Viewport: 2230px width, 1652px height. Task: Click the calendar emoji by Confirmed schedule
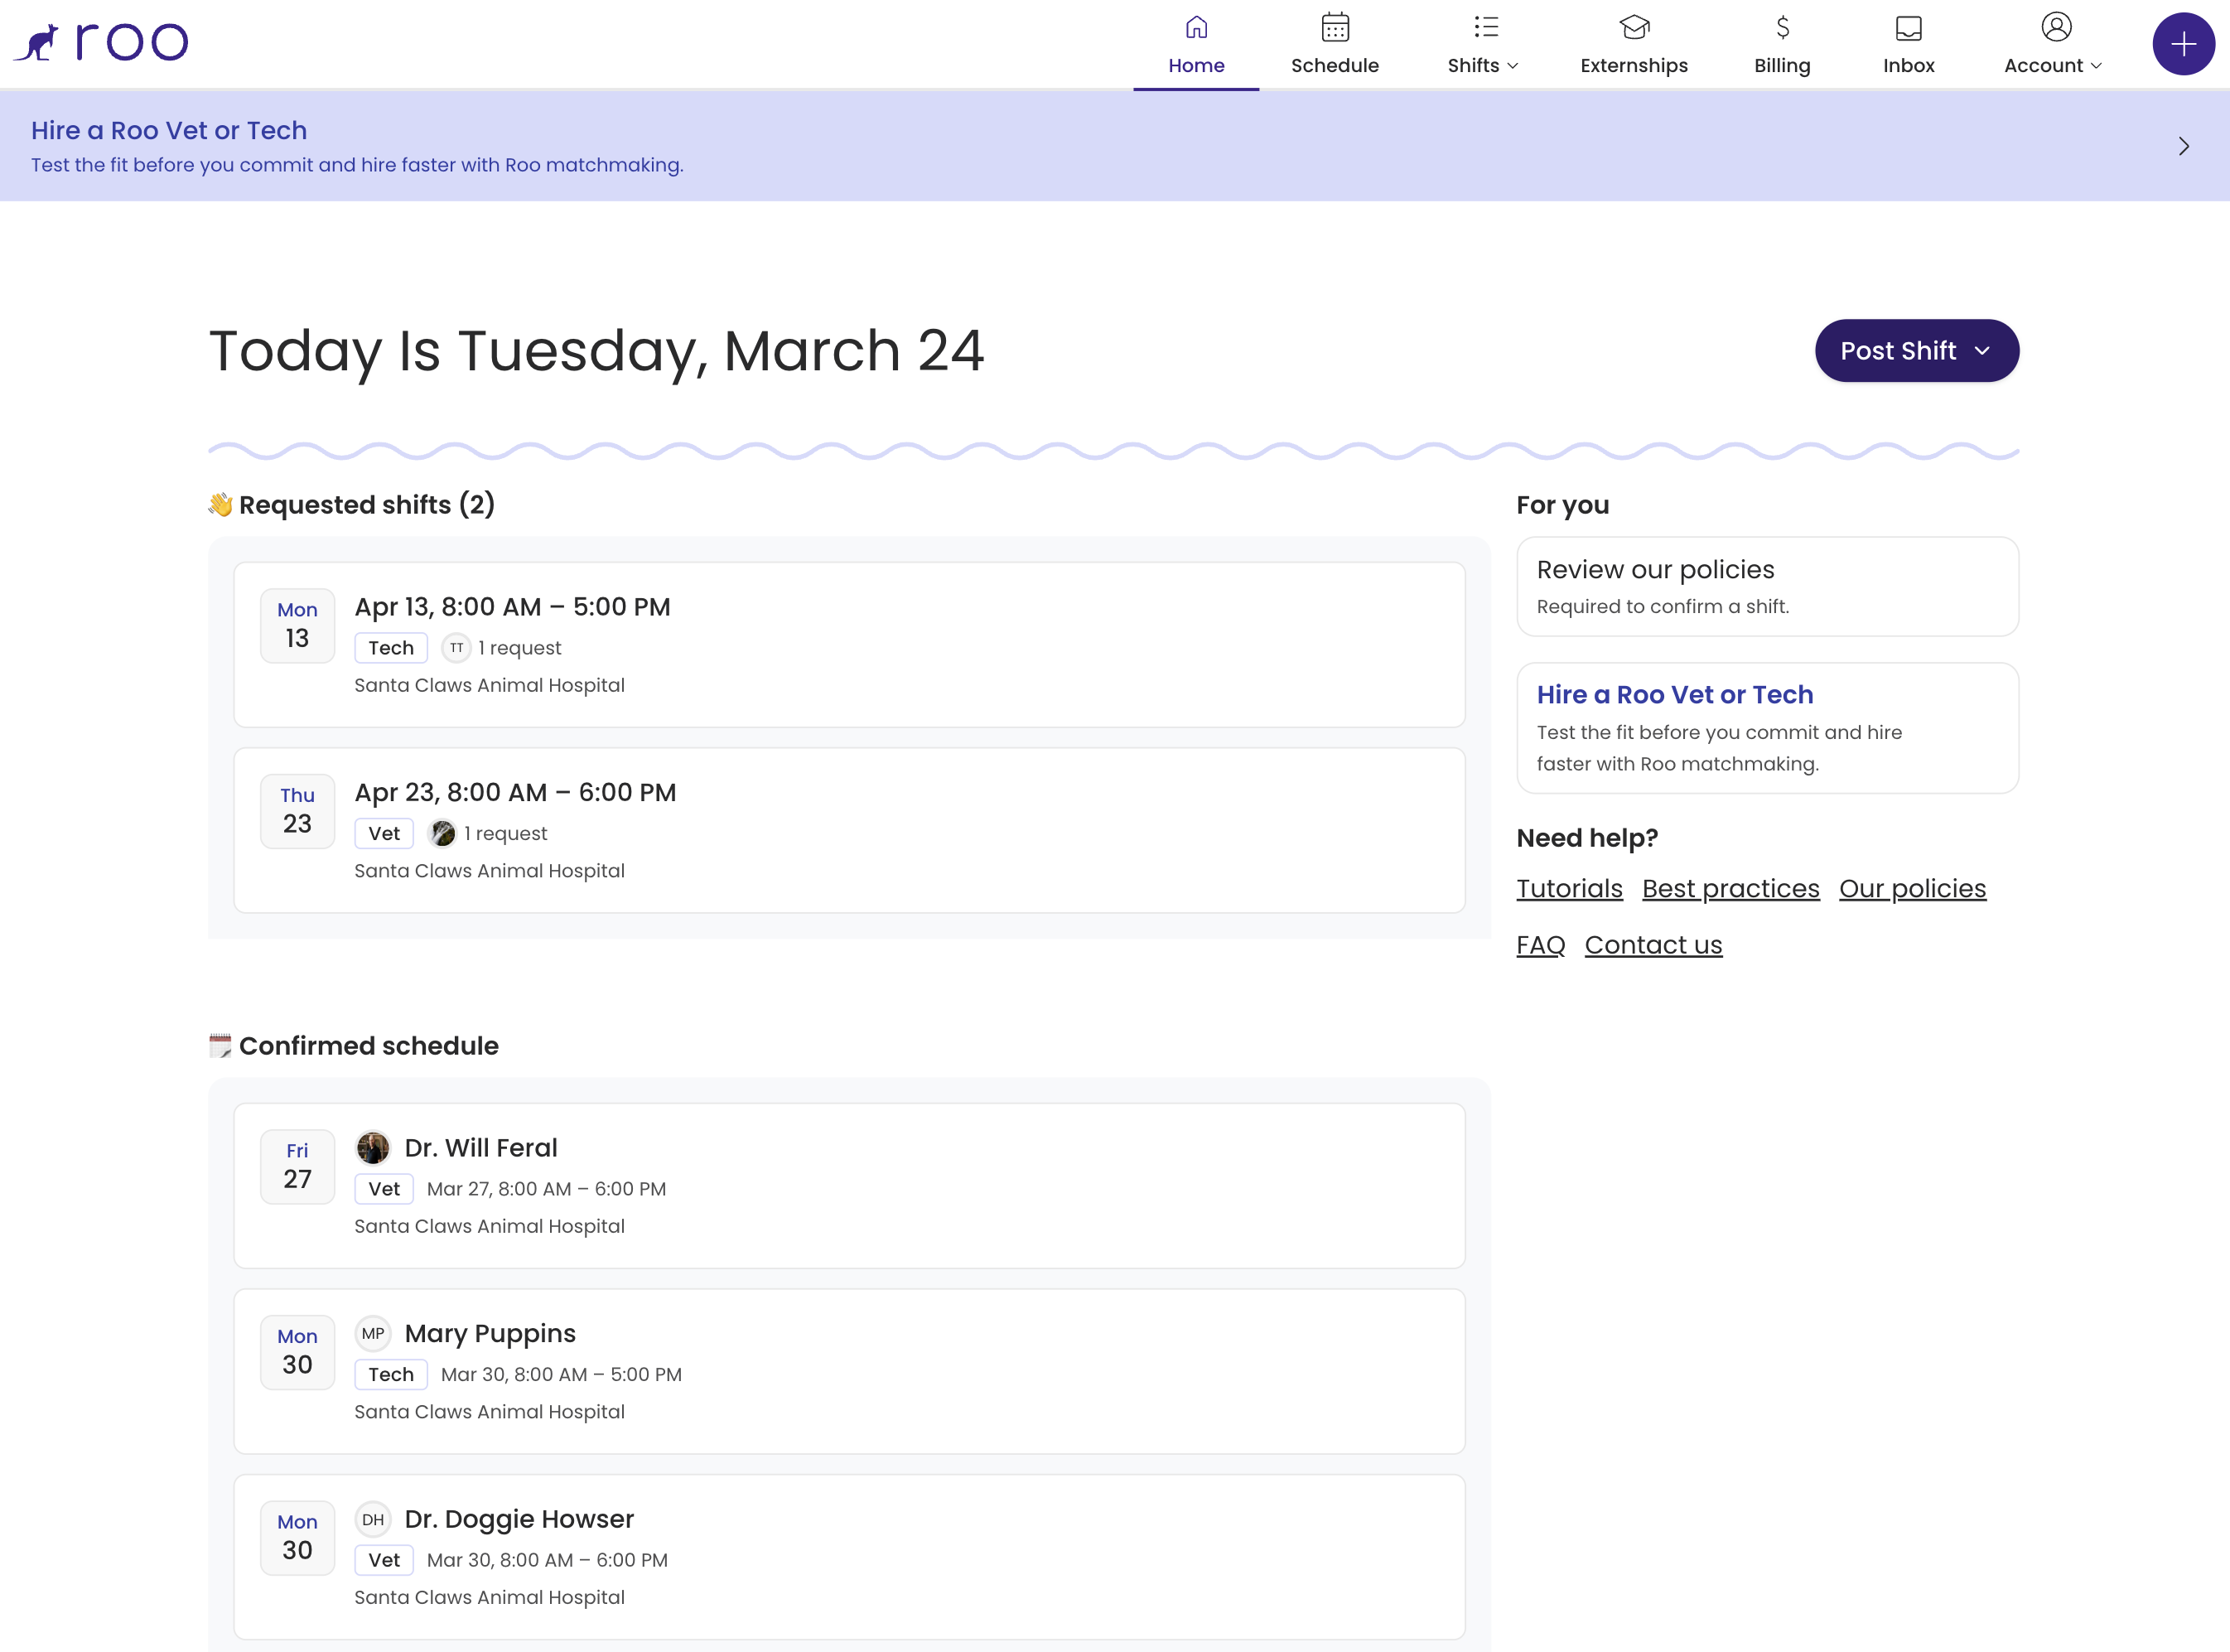click(x=220, y=1046)
